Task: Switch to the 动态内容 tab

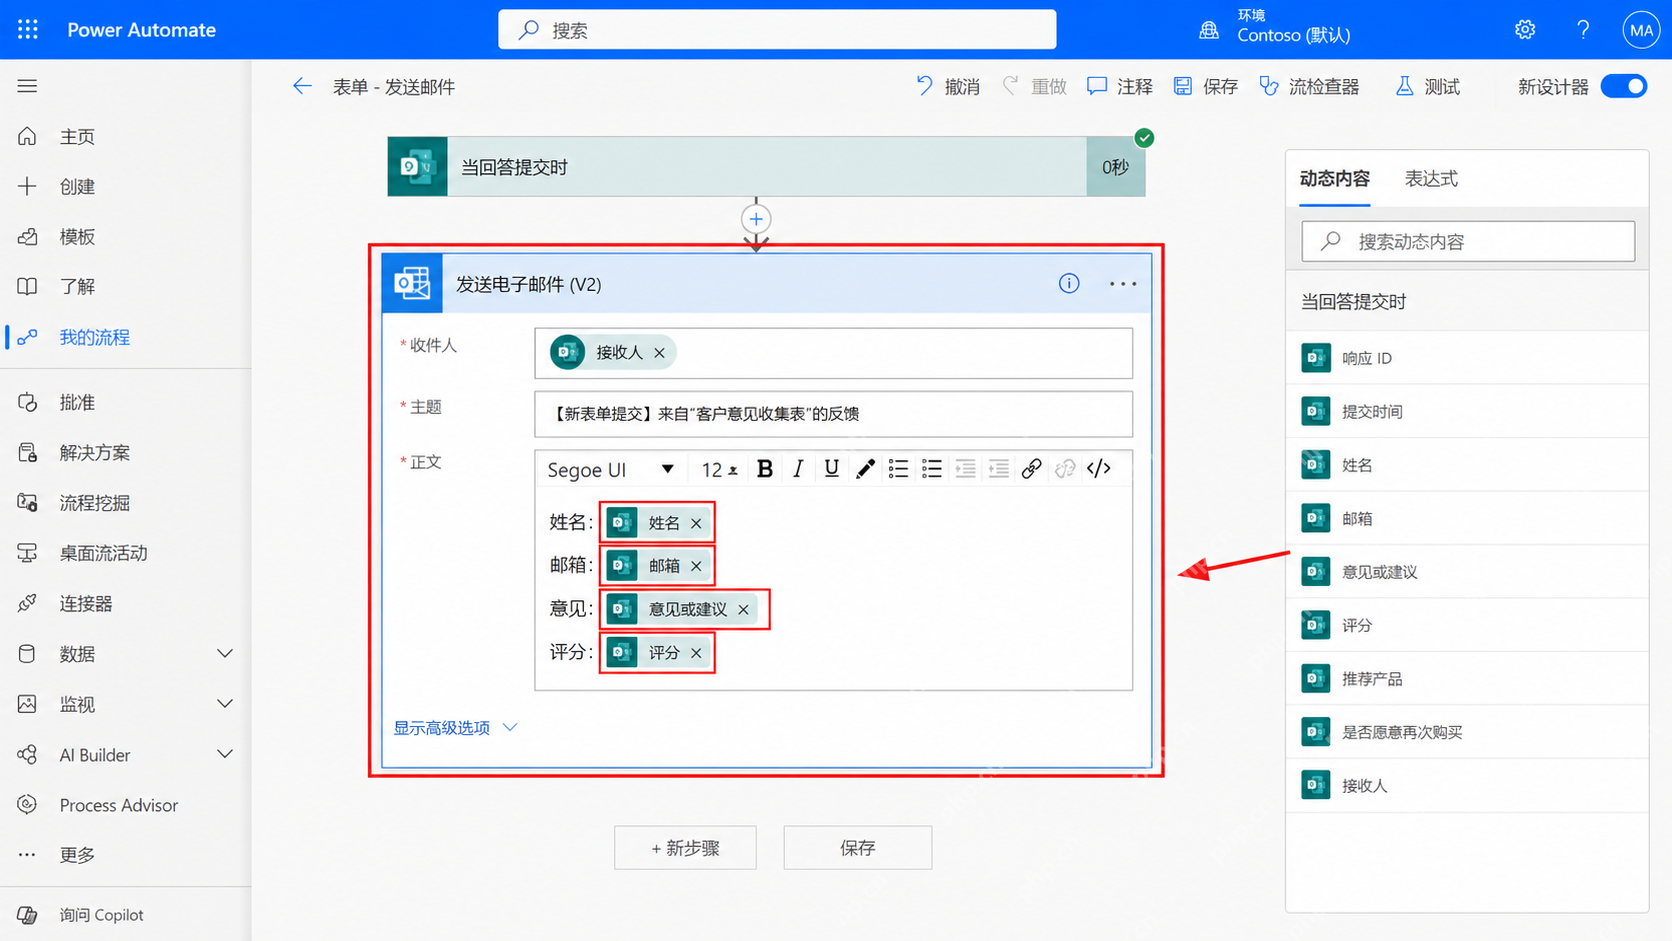Action: click(x=1334, y=179)
